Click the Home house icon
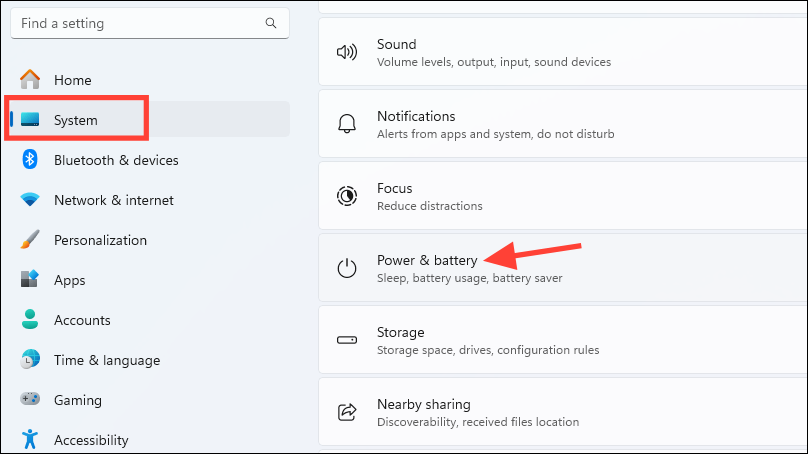 pos(30,80)
